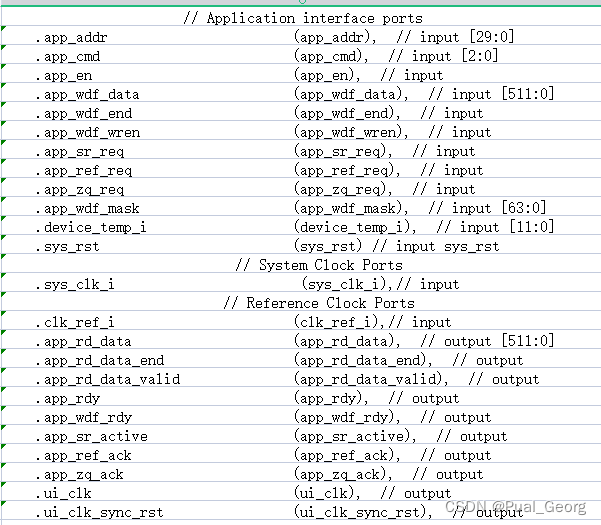Select '(device_temp_i), // input [11:0]' text
This screenshot has width=601, height=525.
424,227
